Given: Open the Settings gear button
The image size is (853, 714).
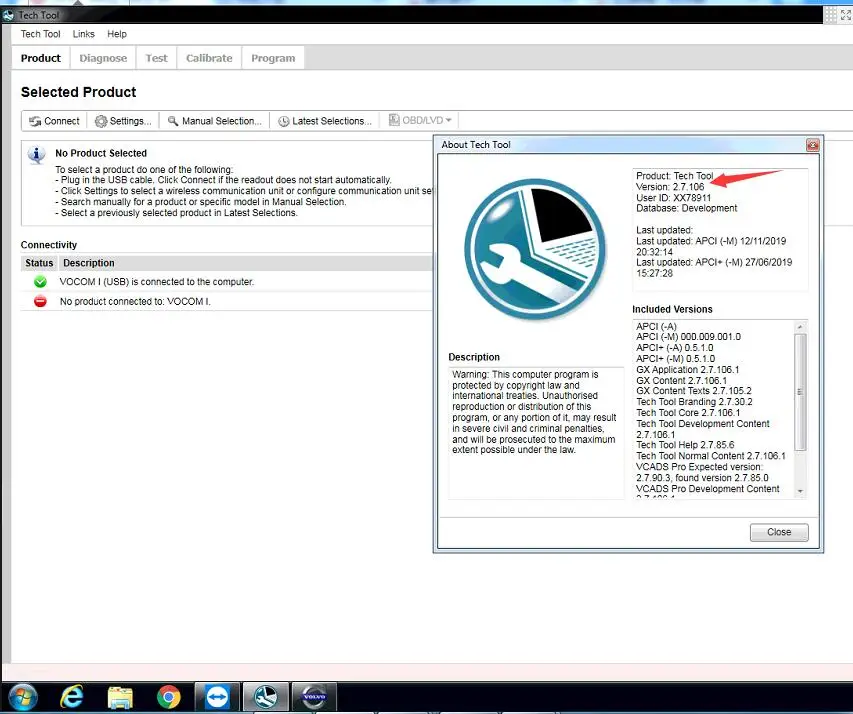Looking at the screenshot, I should coord(123,121).
